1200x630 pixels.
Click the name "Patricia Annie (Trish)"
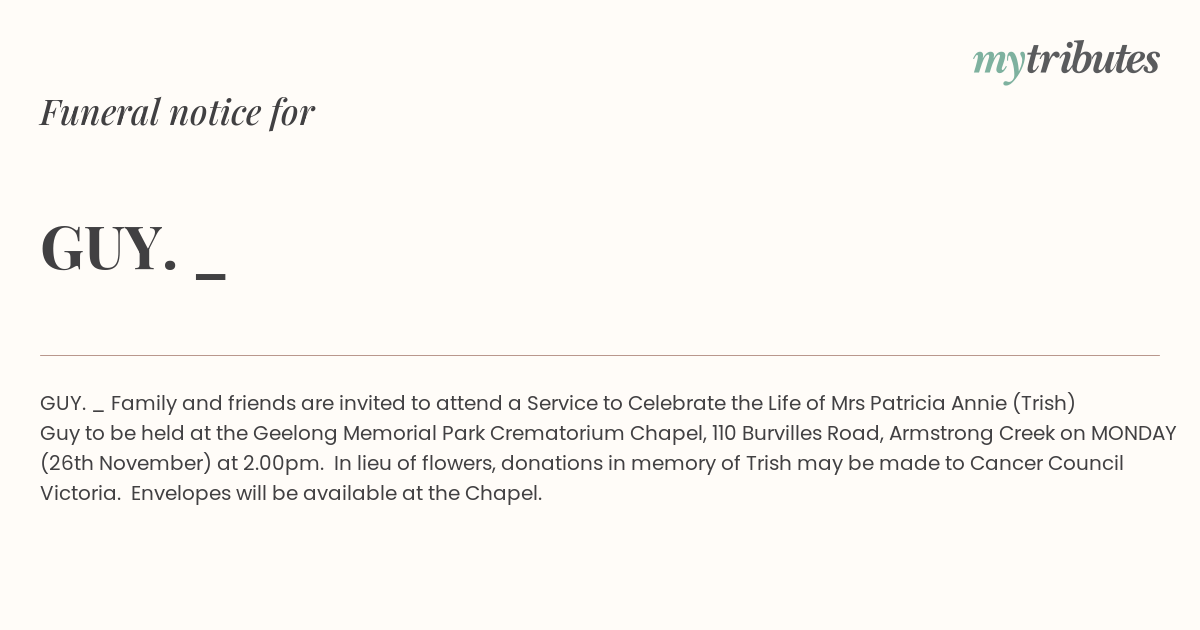click(x=973, y=404)
